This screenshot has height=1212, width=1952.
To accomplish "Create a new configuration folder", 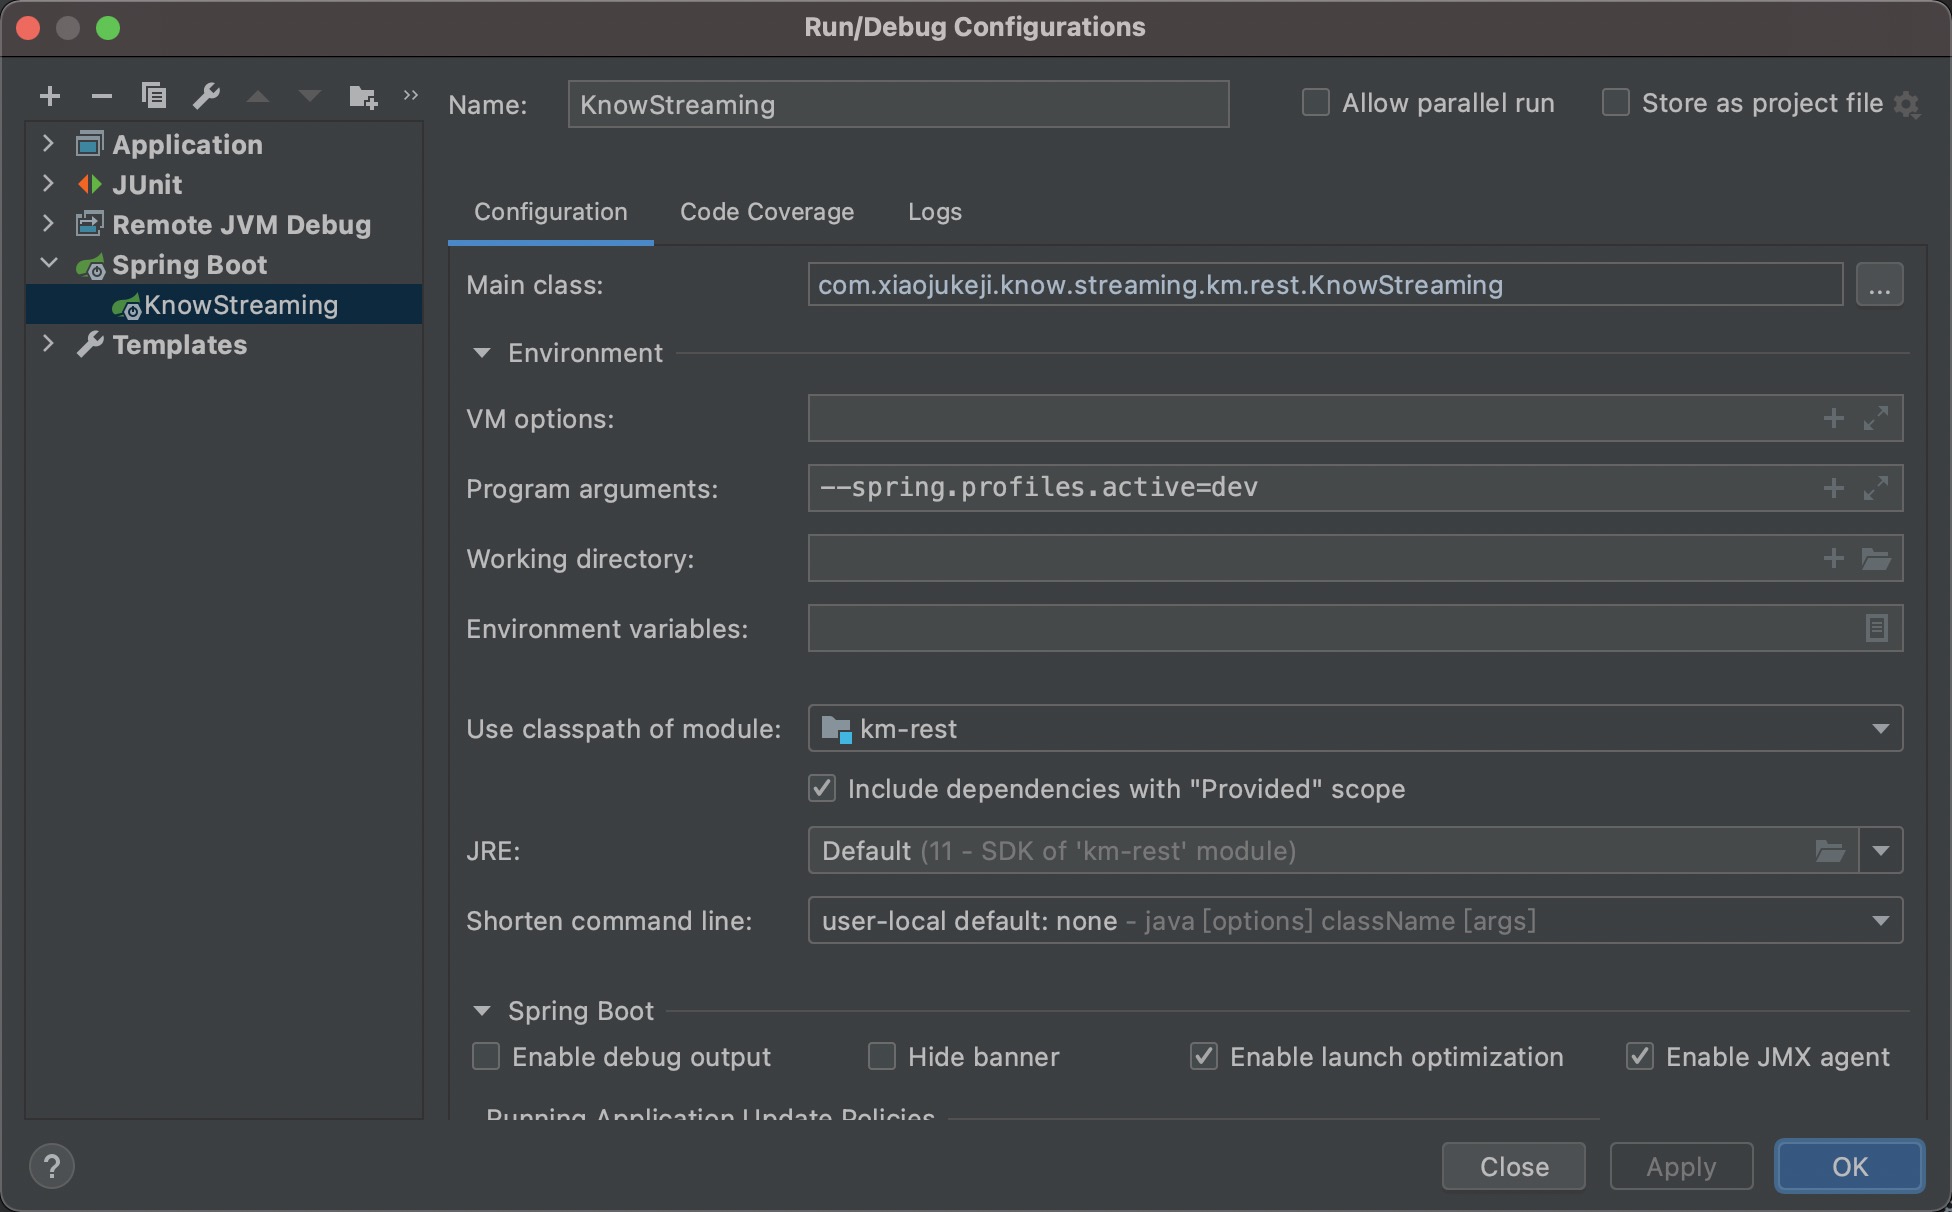I will point(362,96).
